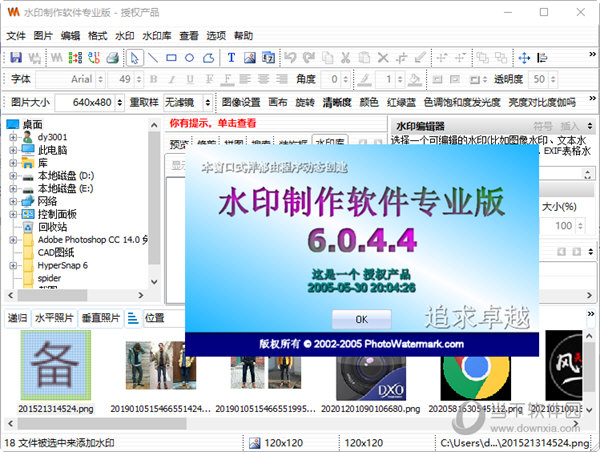Click the image icon in the status bar
The image size is (600, 452).
pyautogui.click(x=254, y=443)
